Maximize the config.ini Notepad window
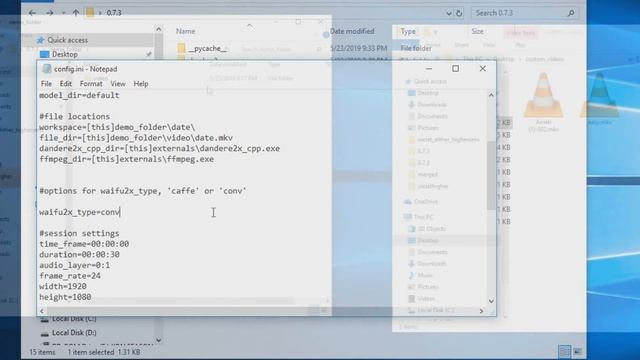This screenshot has height=360, width=640. point(456,69)
